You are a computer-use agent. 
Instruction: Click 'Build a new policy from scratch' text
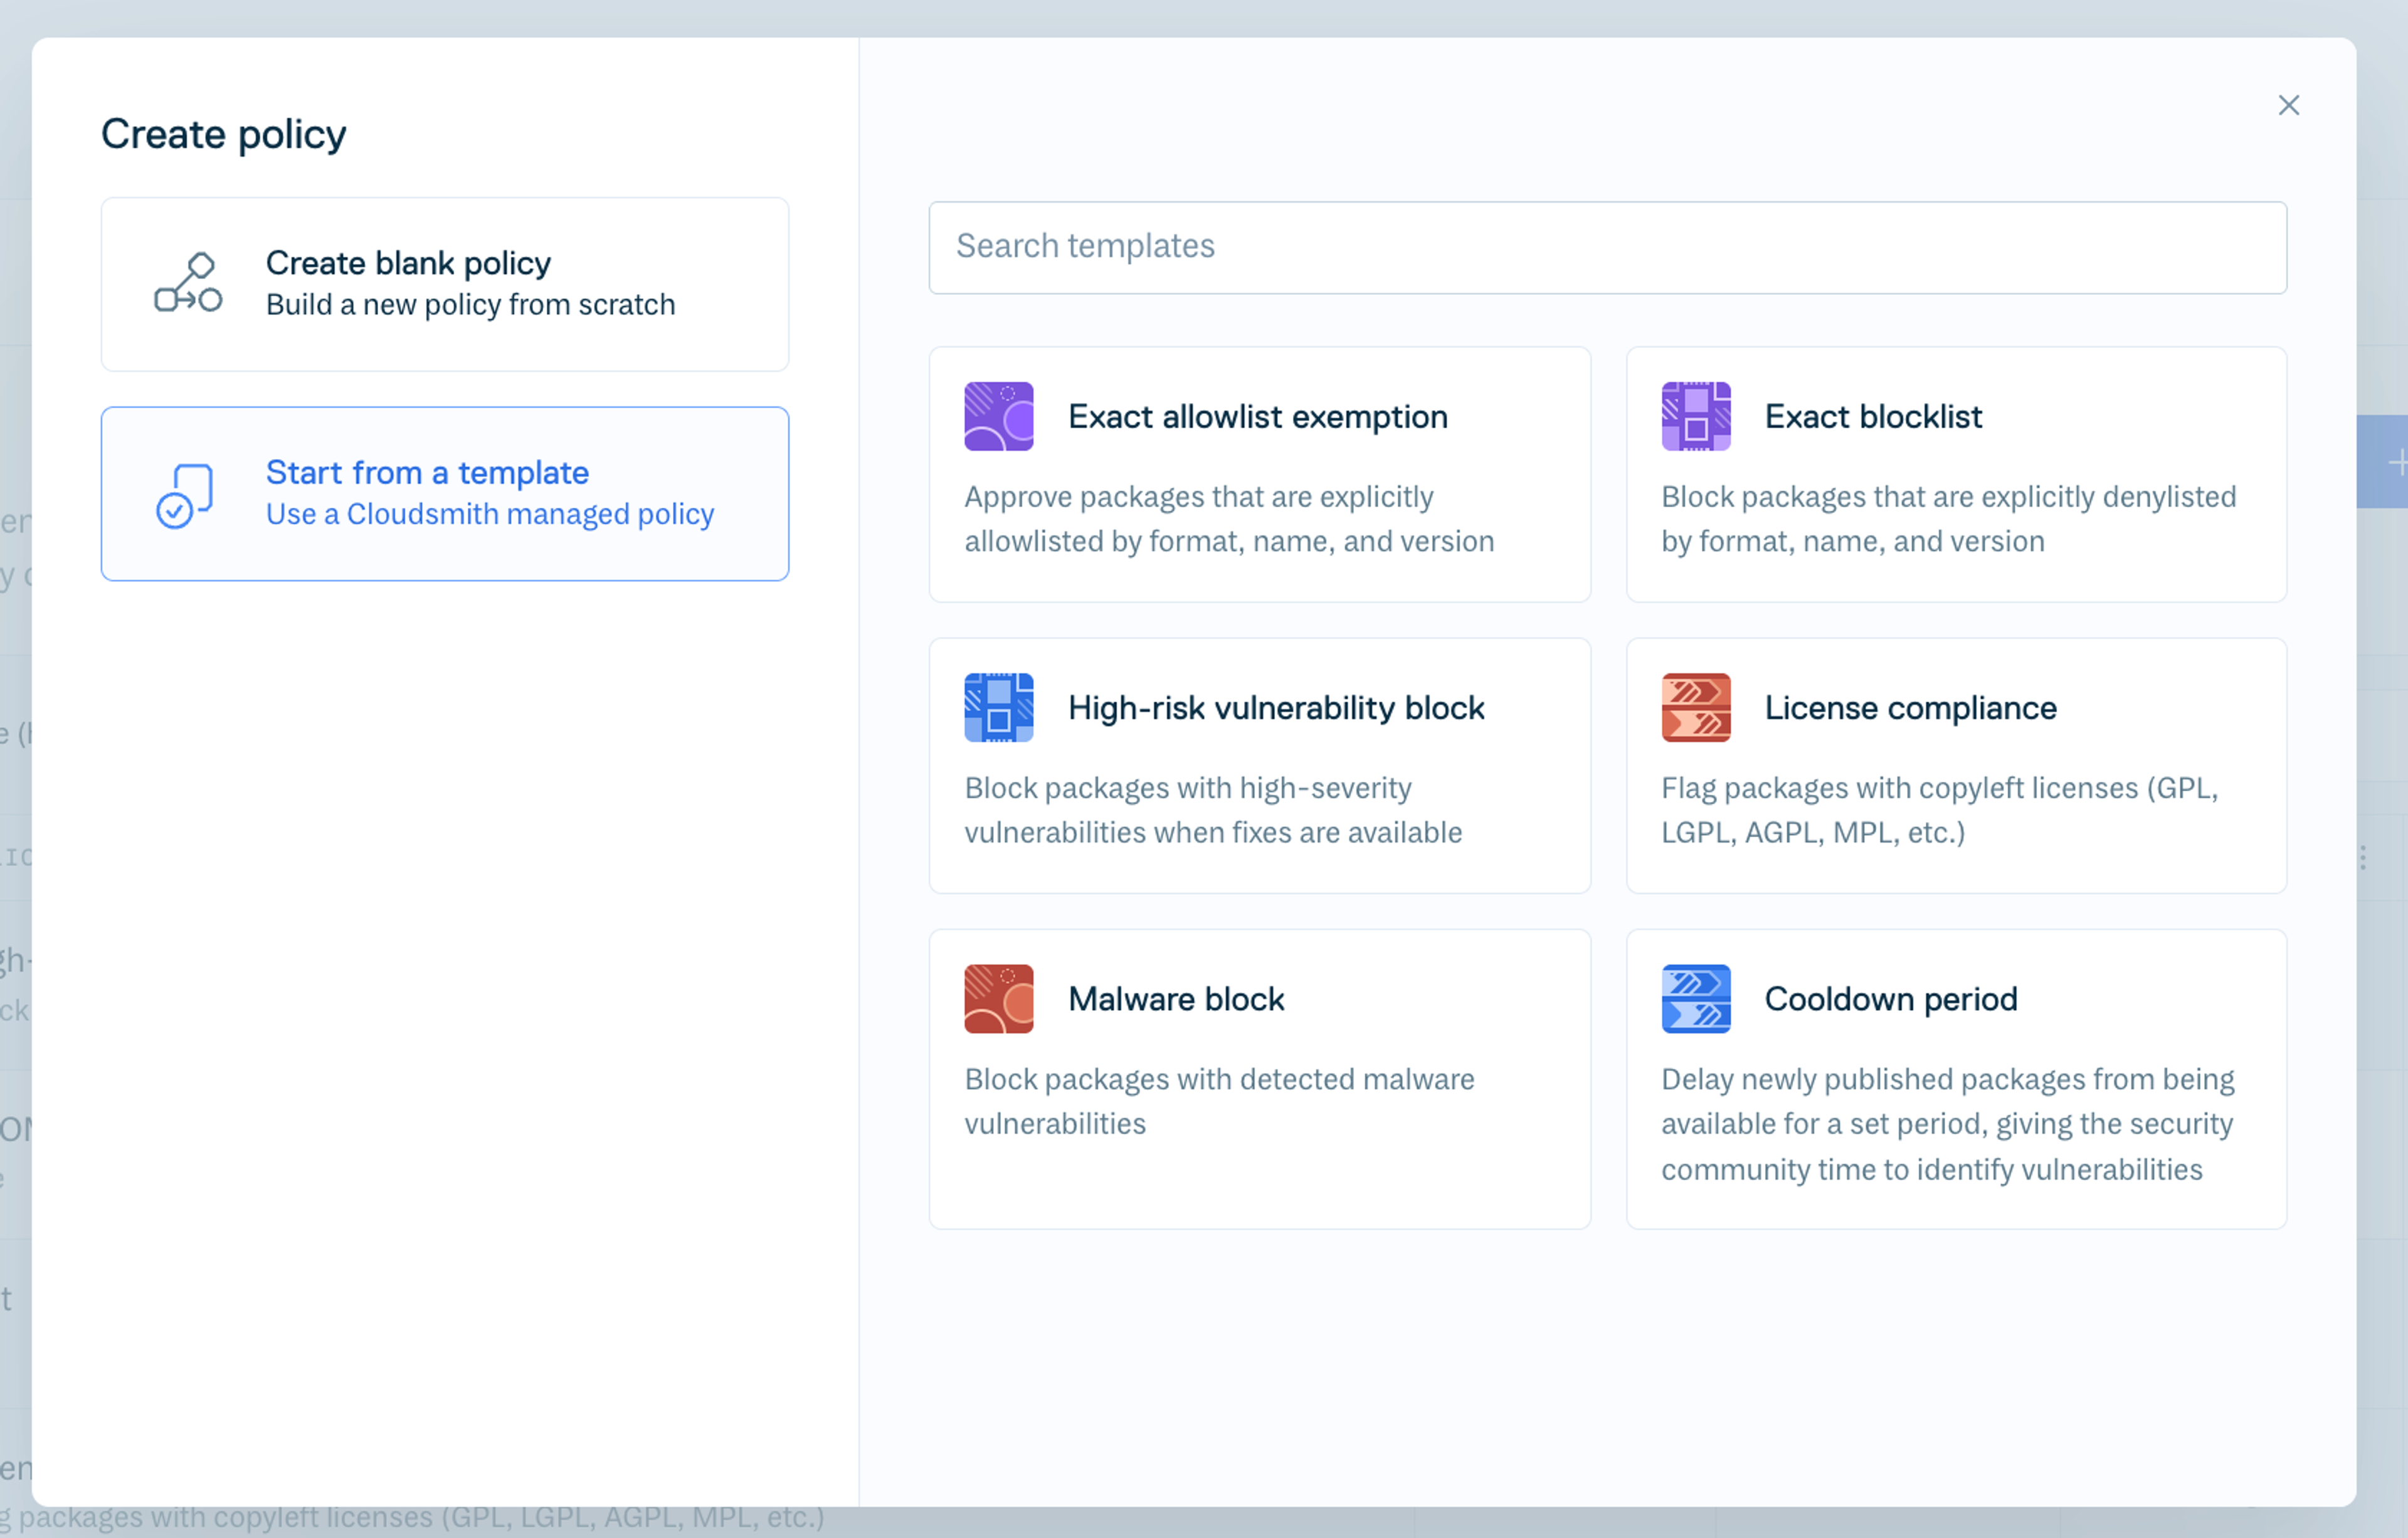(x=470, y=304)
